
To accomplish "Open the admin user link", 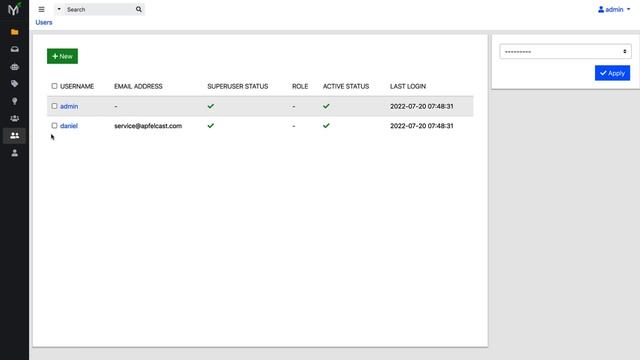I will 69,106.
